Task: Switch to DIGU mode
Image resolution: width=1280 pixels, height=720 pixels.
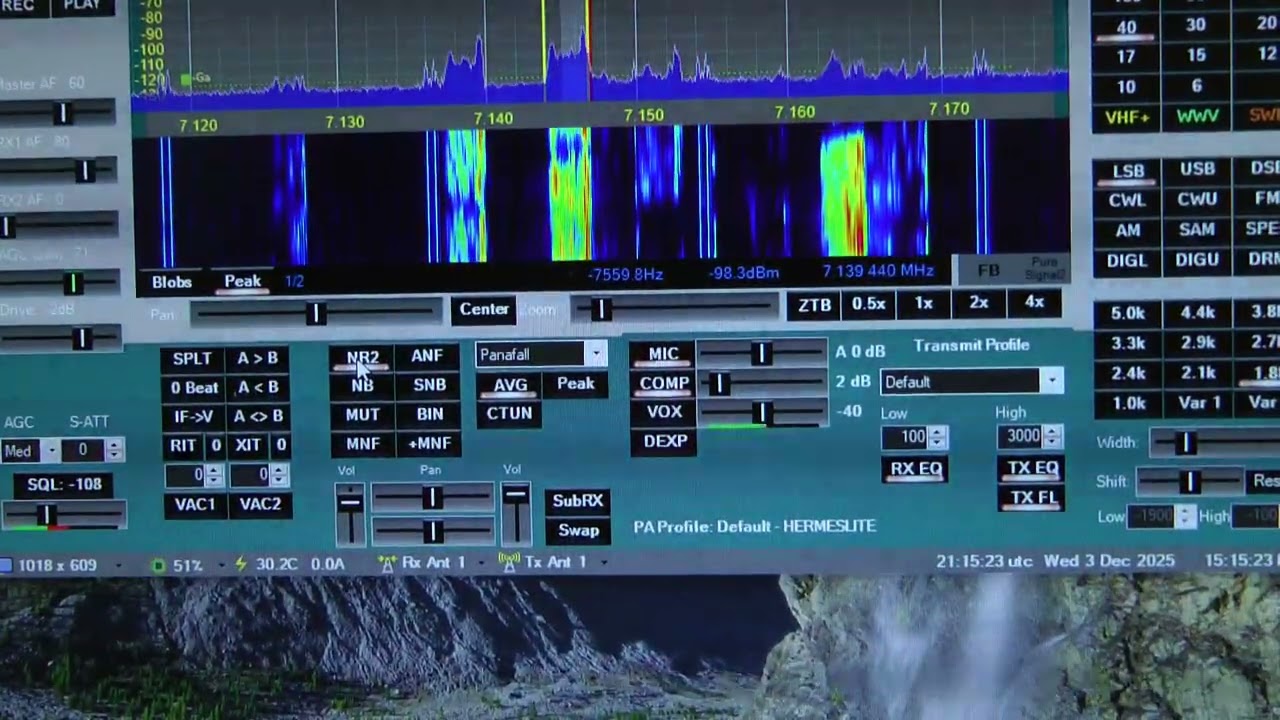Action: click(1197, 260)
